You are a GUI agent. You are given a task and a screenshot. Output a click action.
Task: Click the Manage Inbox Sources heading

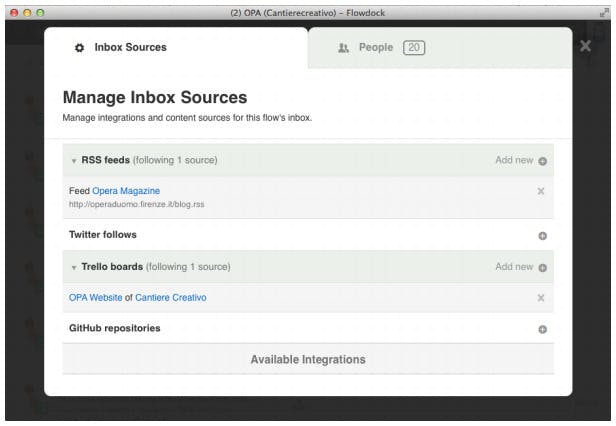click(x=155, y=97)
